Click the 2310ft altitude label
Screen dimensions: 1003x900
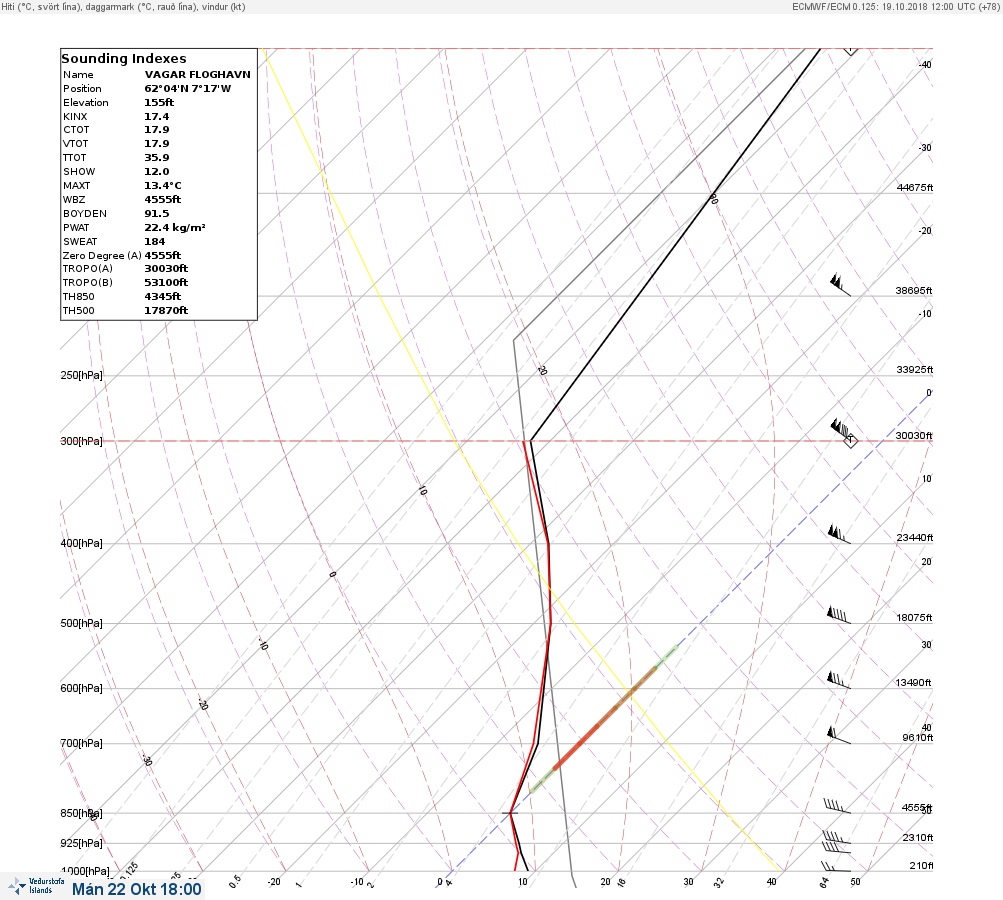[917, 837]
